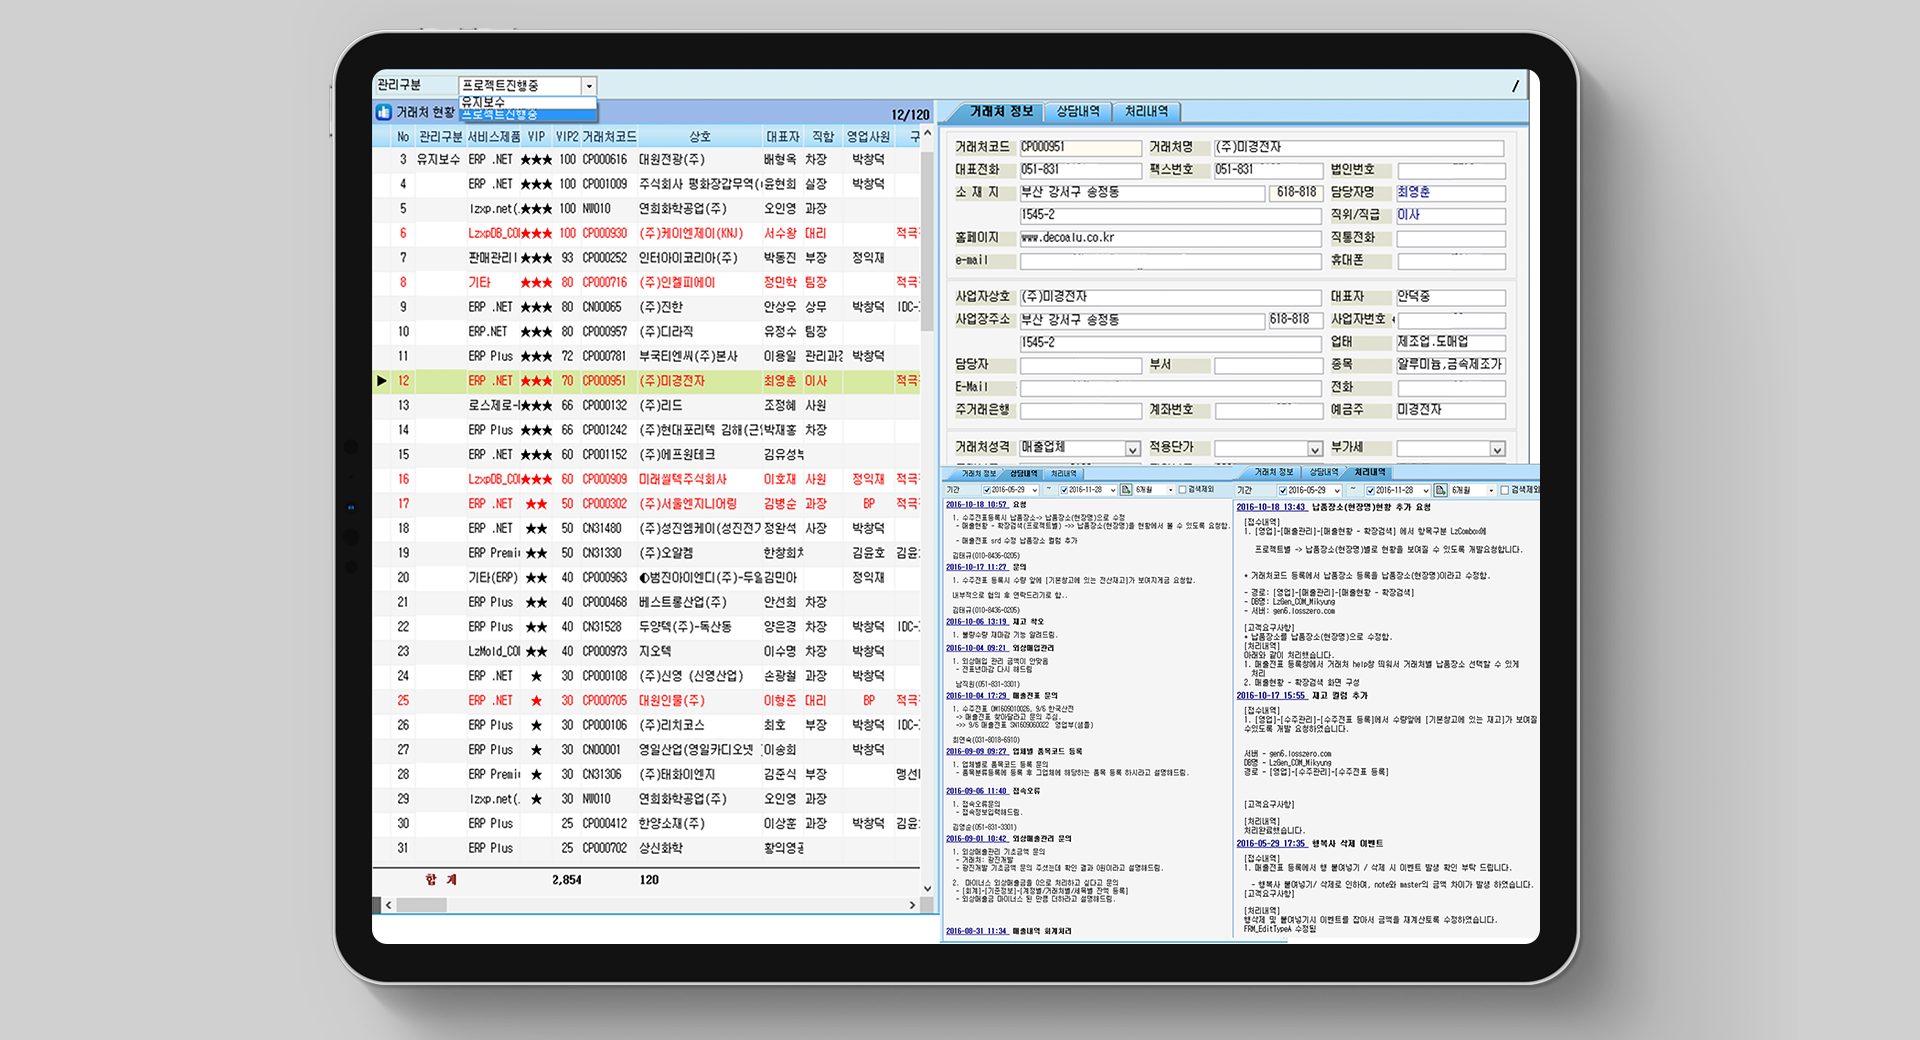
Task: Click the 담당자명 field showing 최영춘
Action: (1451, 192)
